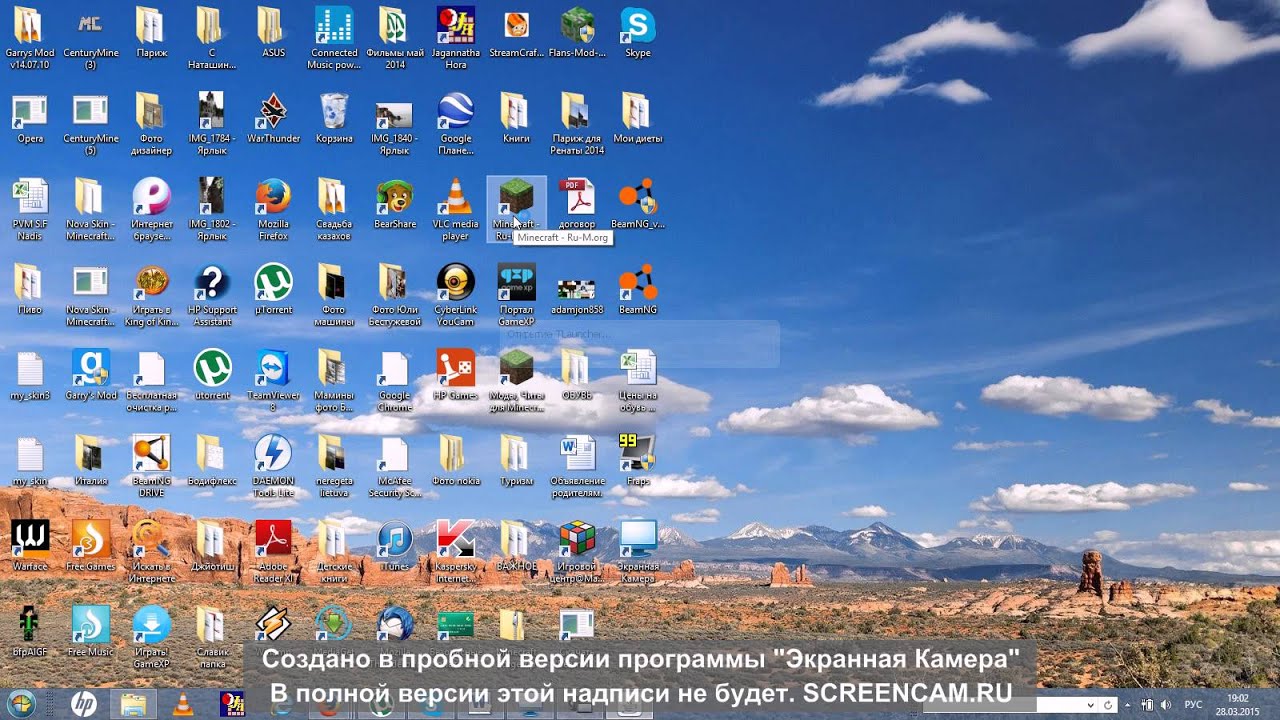Switch input language via РУС indicator
This screenshot has width=1280, height=720.
1193,705
